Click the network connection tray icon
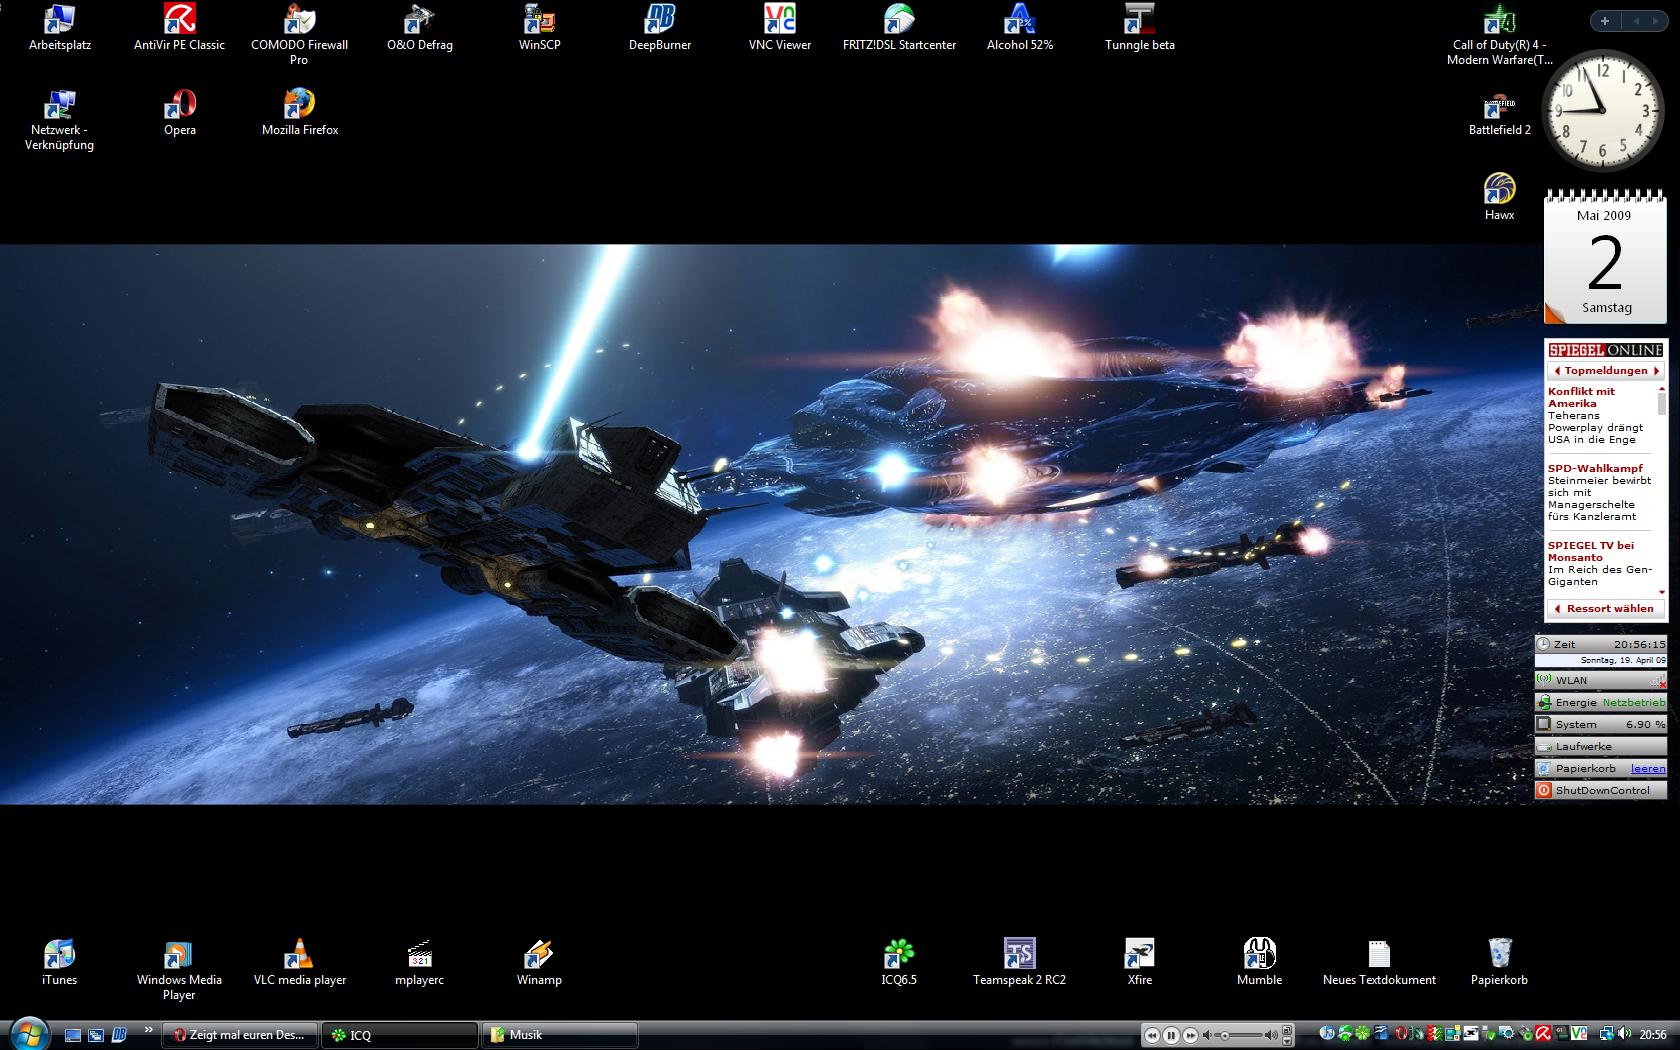This screenshot has width=1680, height=1050. [1607, 1034]
